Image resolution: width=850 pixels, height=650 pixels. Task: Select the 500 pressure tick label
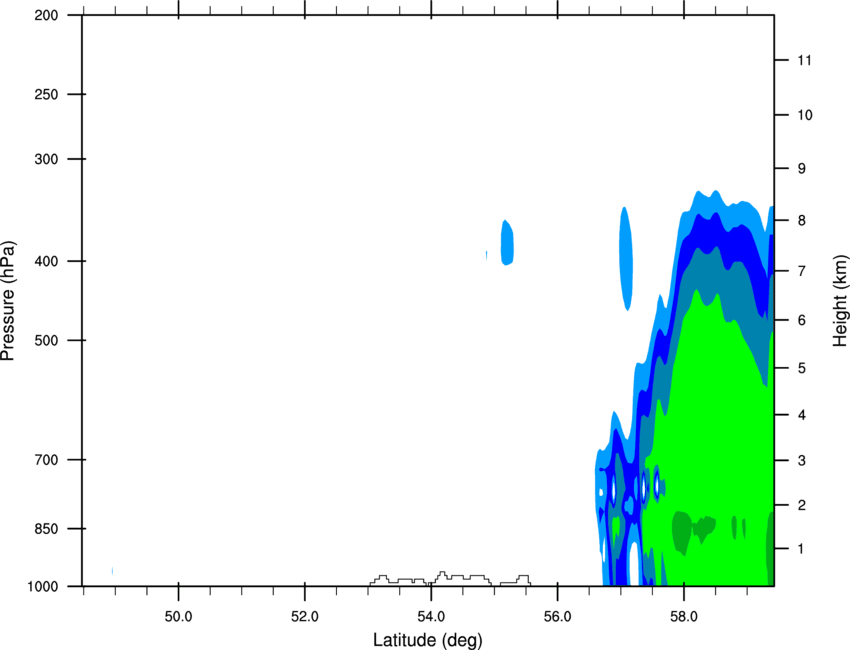(46, 340)
